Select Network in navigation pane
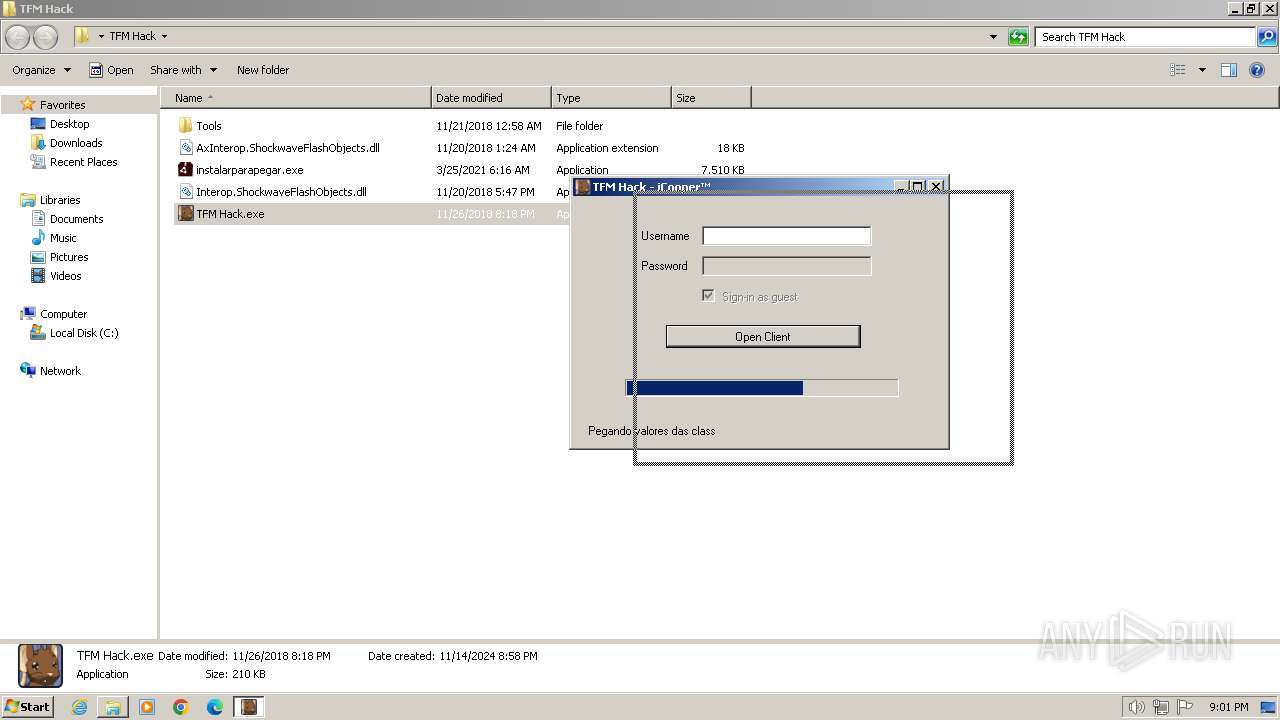 [60, 371]
